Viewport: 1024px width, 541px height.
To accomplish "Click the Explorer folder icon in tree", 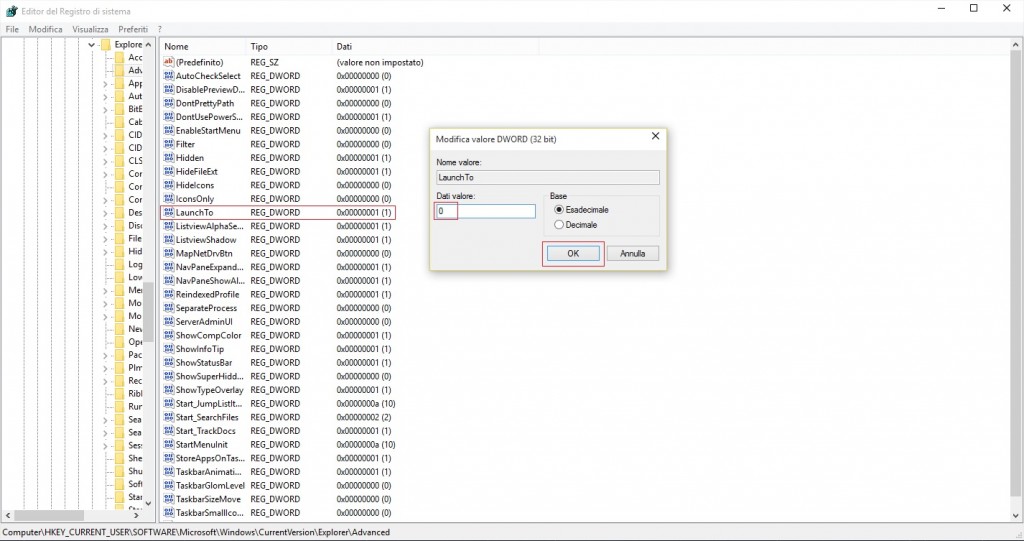I will (x=105, y=45).
